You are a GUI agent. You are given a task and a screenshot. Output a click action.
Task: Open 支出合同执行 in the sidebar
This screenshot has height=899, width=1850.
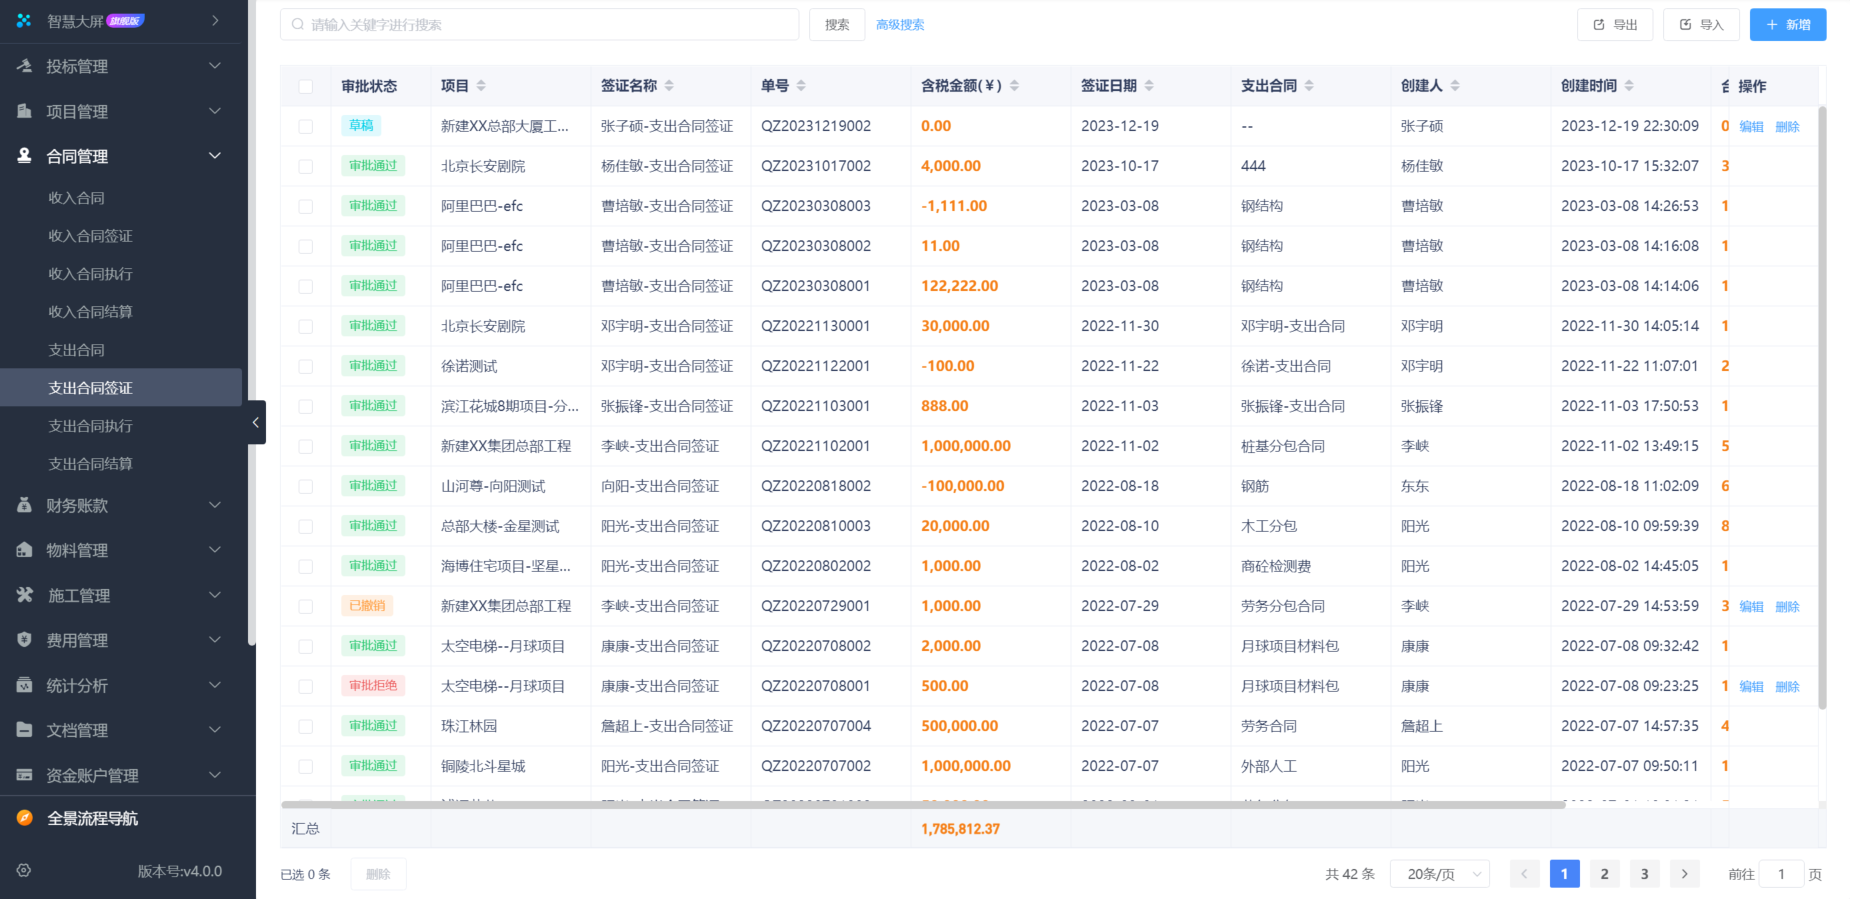coord(91,426)
